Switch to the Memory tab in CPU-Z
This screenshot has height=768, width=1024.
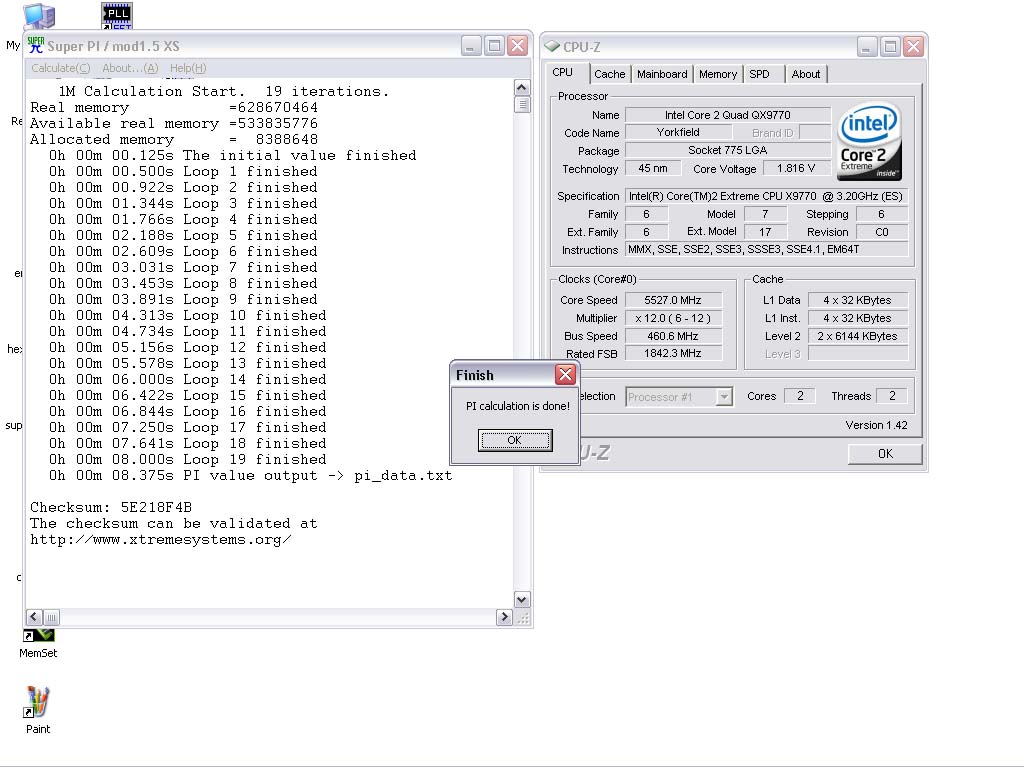pyautogui.click(x=718, y=74)
